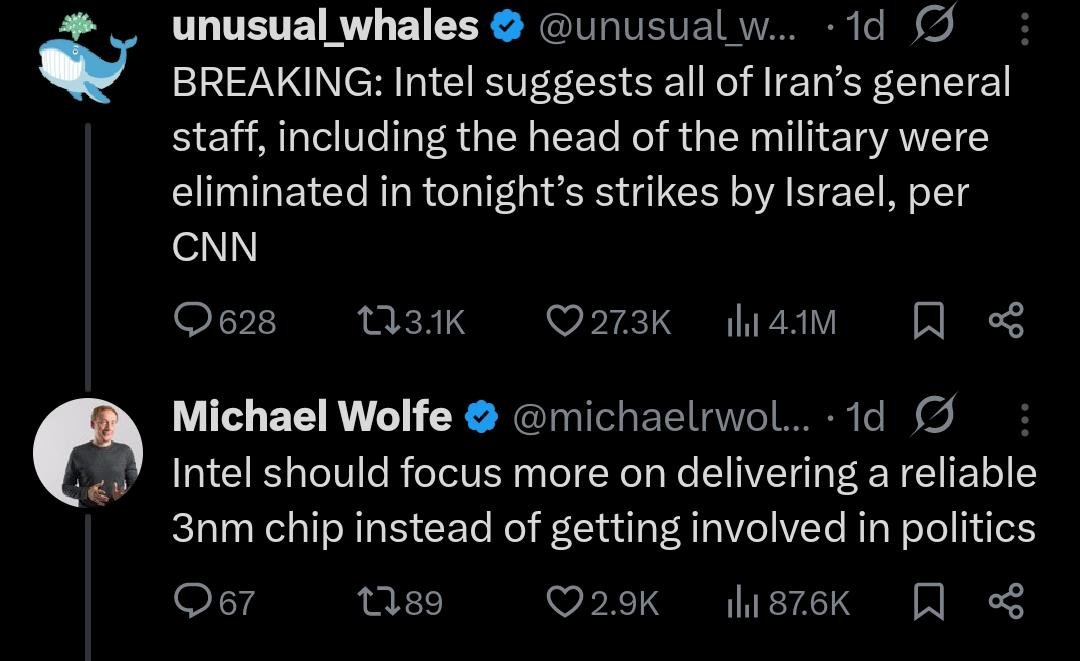Viewport: 1080px width, 661px height.
Task: View analytics for Michael Wolfe's reply
Action: (x=739, y=602)
